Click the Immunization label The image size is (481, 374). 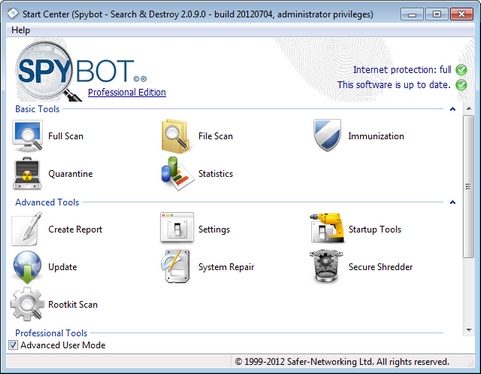coord(376,136)
